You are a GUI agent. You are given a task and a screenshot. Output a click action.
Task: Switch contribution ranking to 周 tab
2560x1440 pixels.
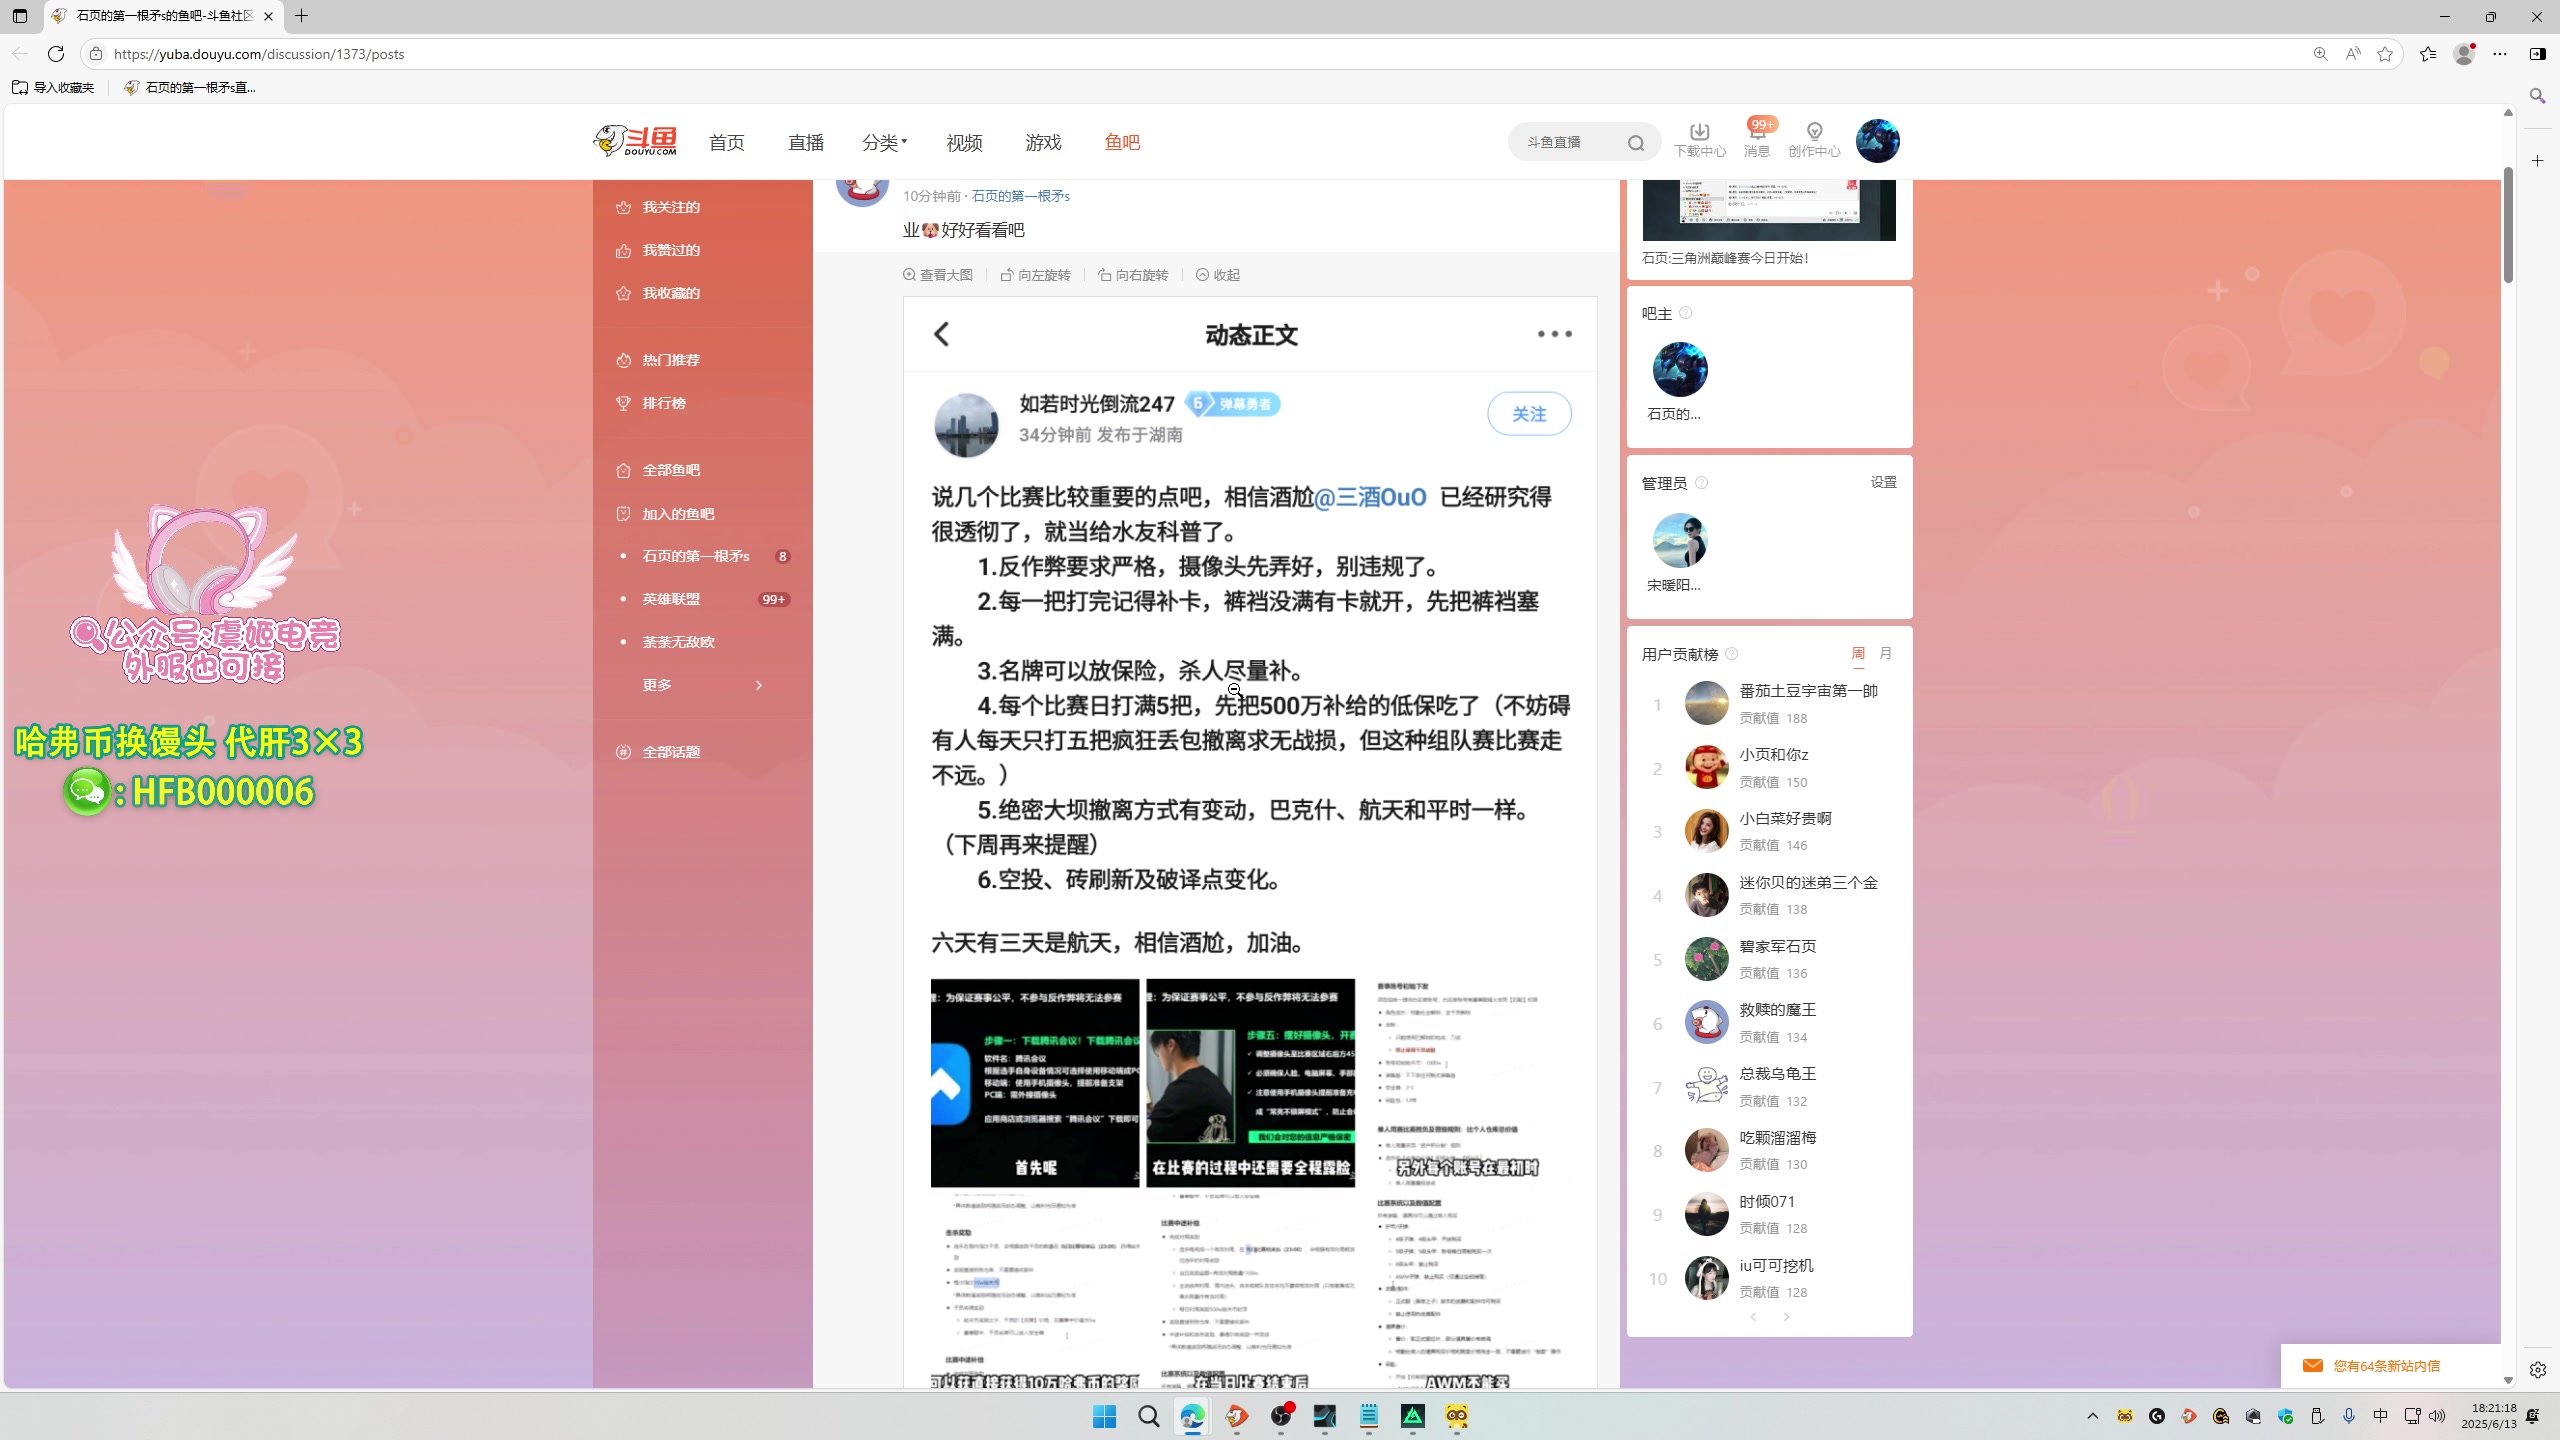(1858, 653)
